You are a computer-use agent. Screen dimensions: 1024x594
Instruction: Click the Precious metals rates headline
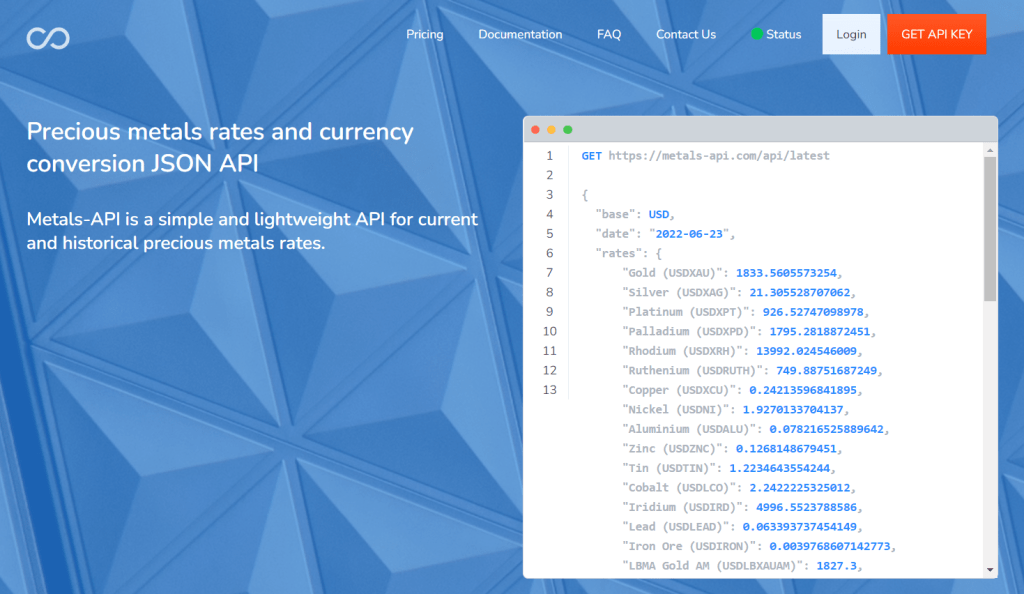(220, 148)
